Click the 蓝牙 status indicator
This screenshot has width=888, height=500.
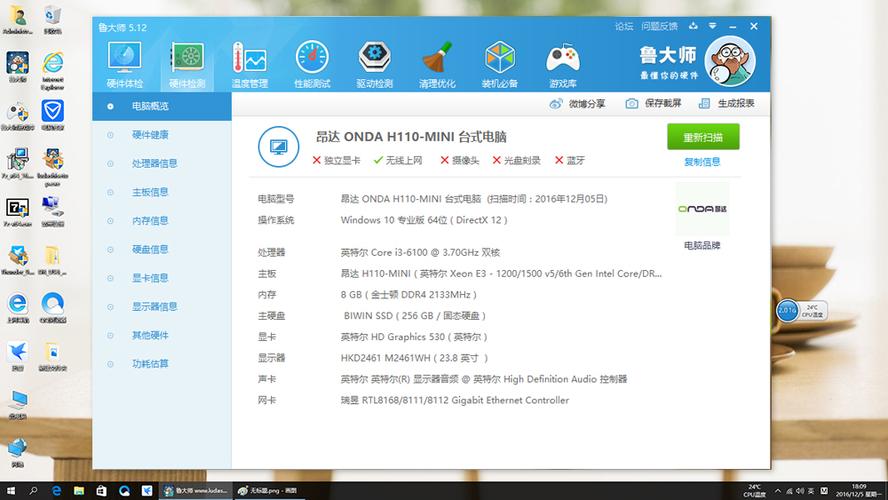(569, 160)
